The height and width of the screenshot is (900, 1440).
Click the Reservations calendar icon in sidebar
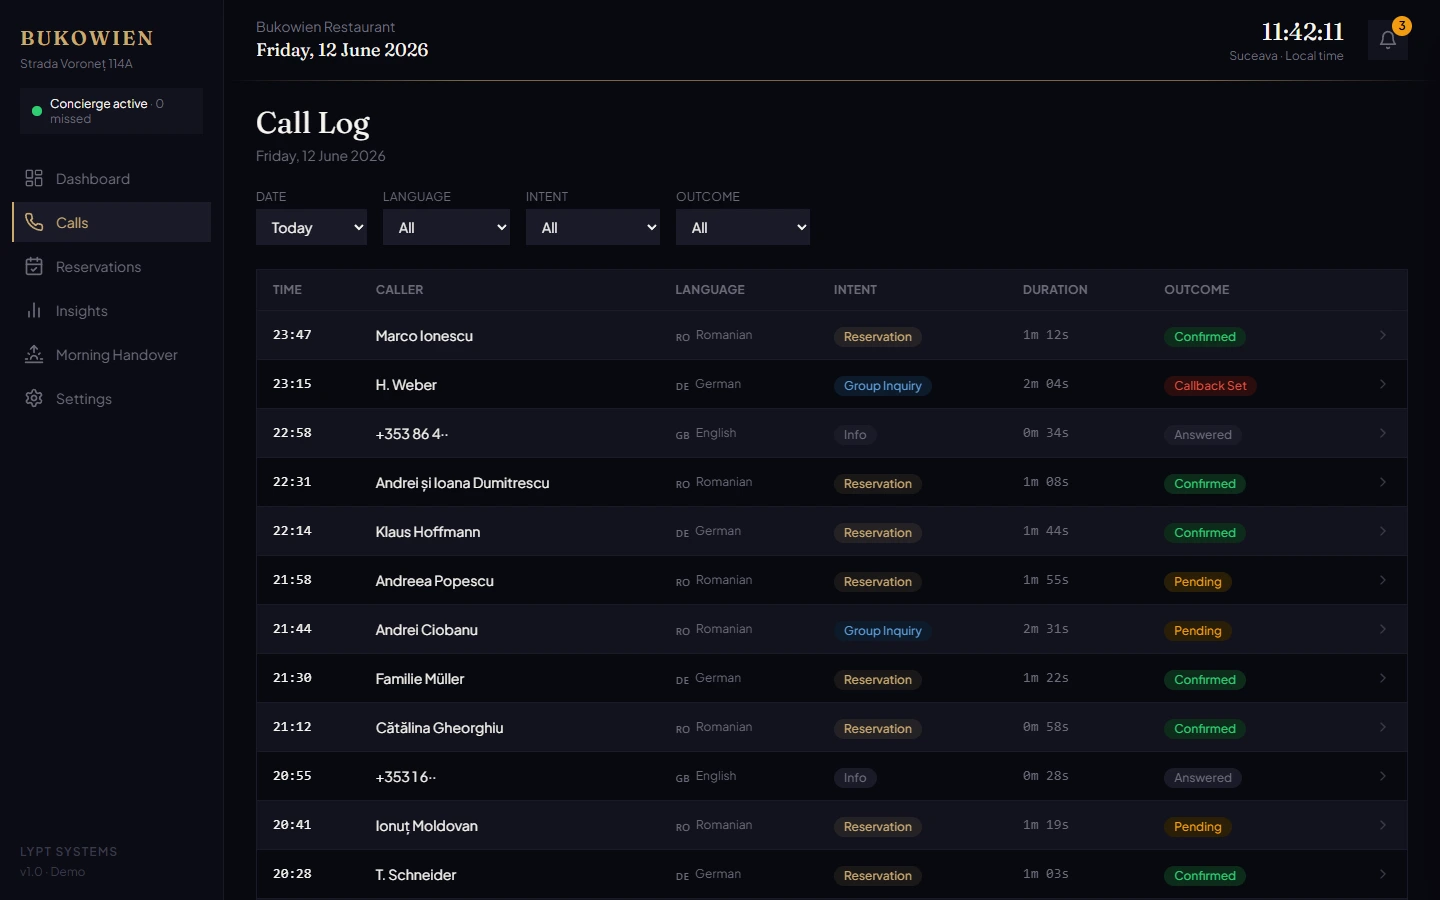coord(34,266)
